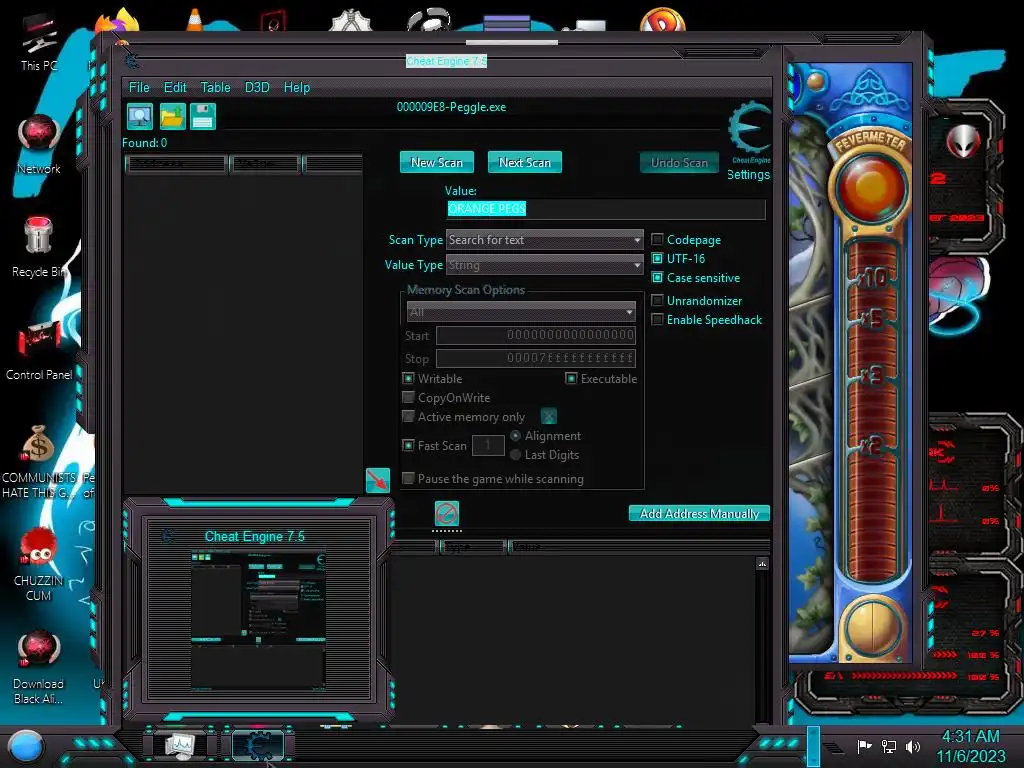Toggle the Writable checkbox

pyautogui.click(x=408, y=378)
